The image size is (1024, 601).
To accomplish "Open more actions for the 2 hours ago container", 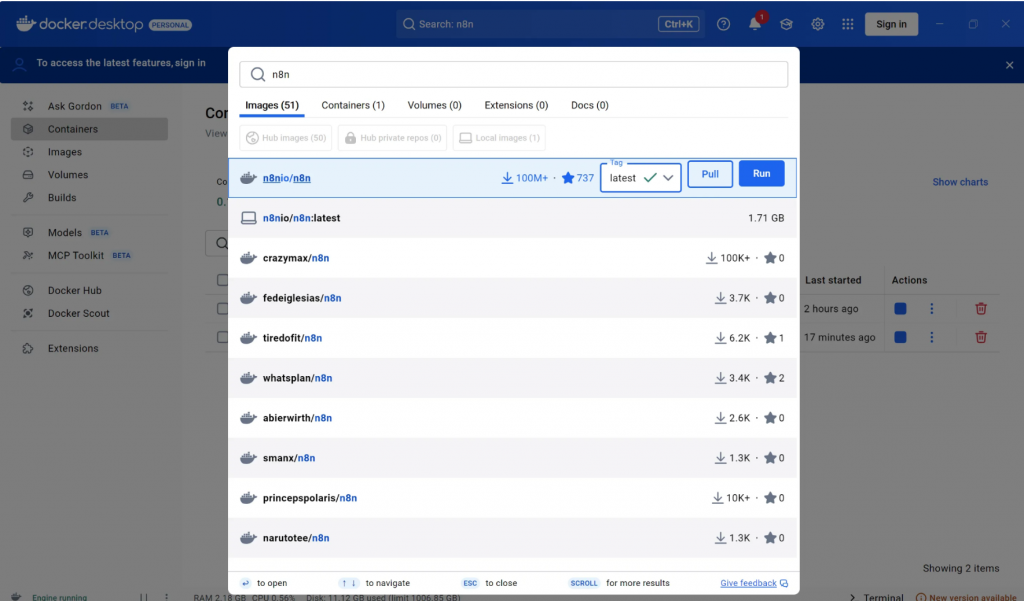I will pyautogui.click(x=931, y=308).
